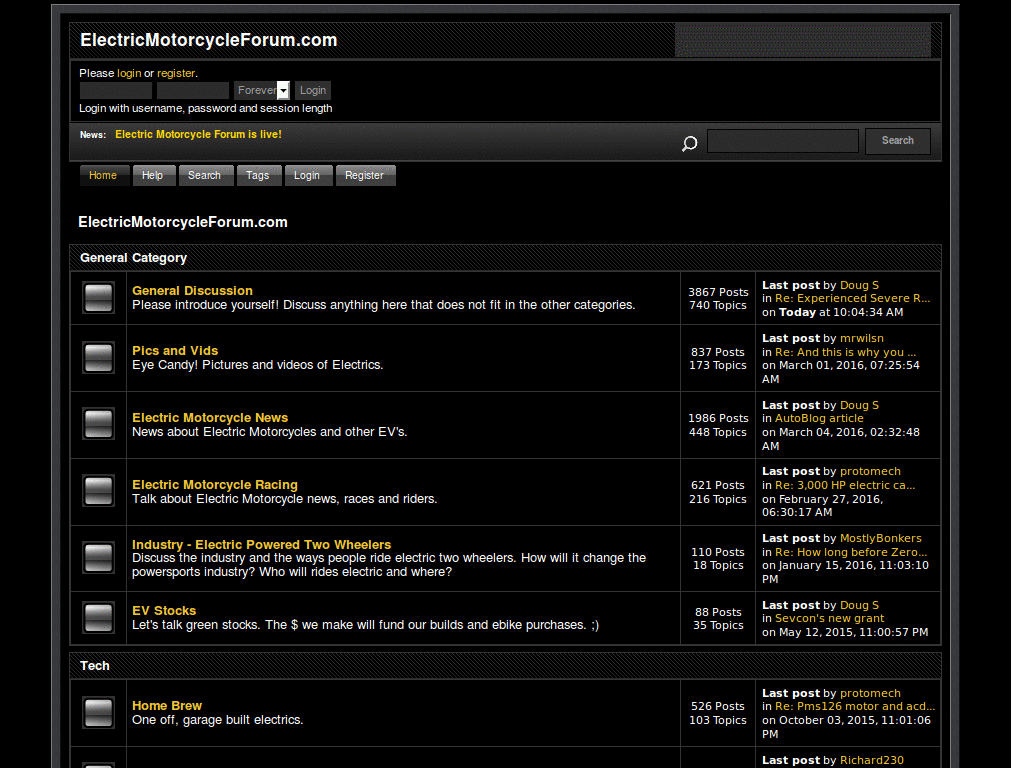
Task: Open the Pics and Vids board
Action: [x=175, y=351]
